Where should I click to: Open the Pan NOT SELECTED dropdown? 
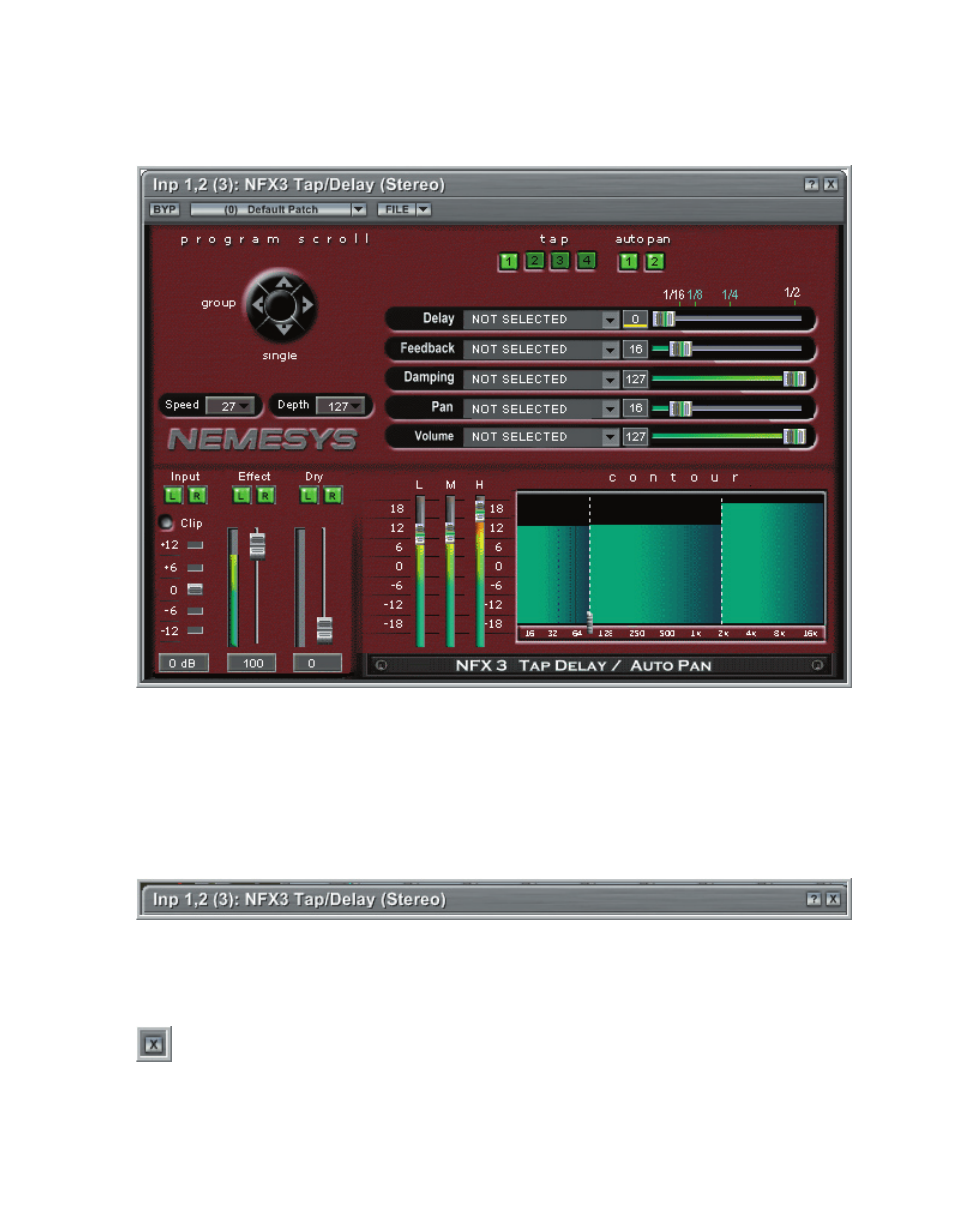pyautogui.click(x=611, y=409)
